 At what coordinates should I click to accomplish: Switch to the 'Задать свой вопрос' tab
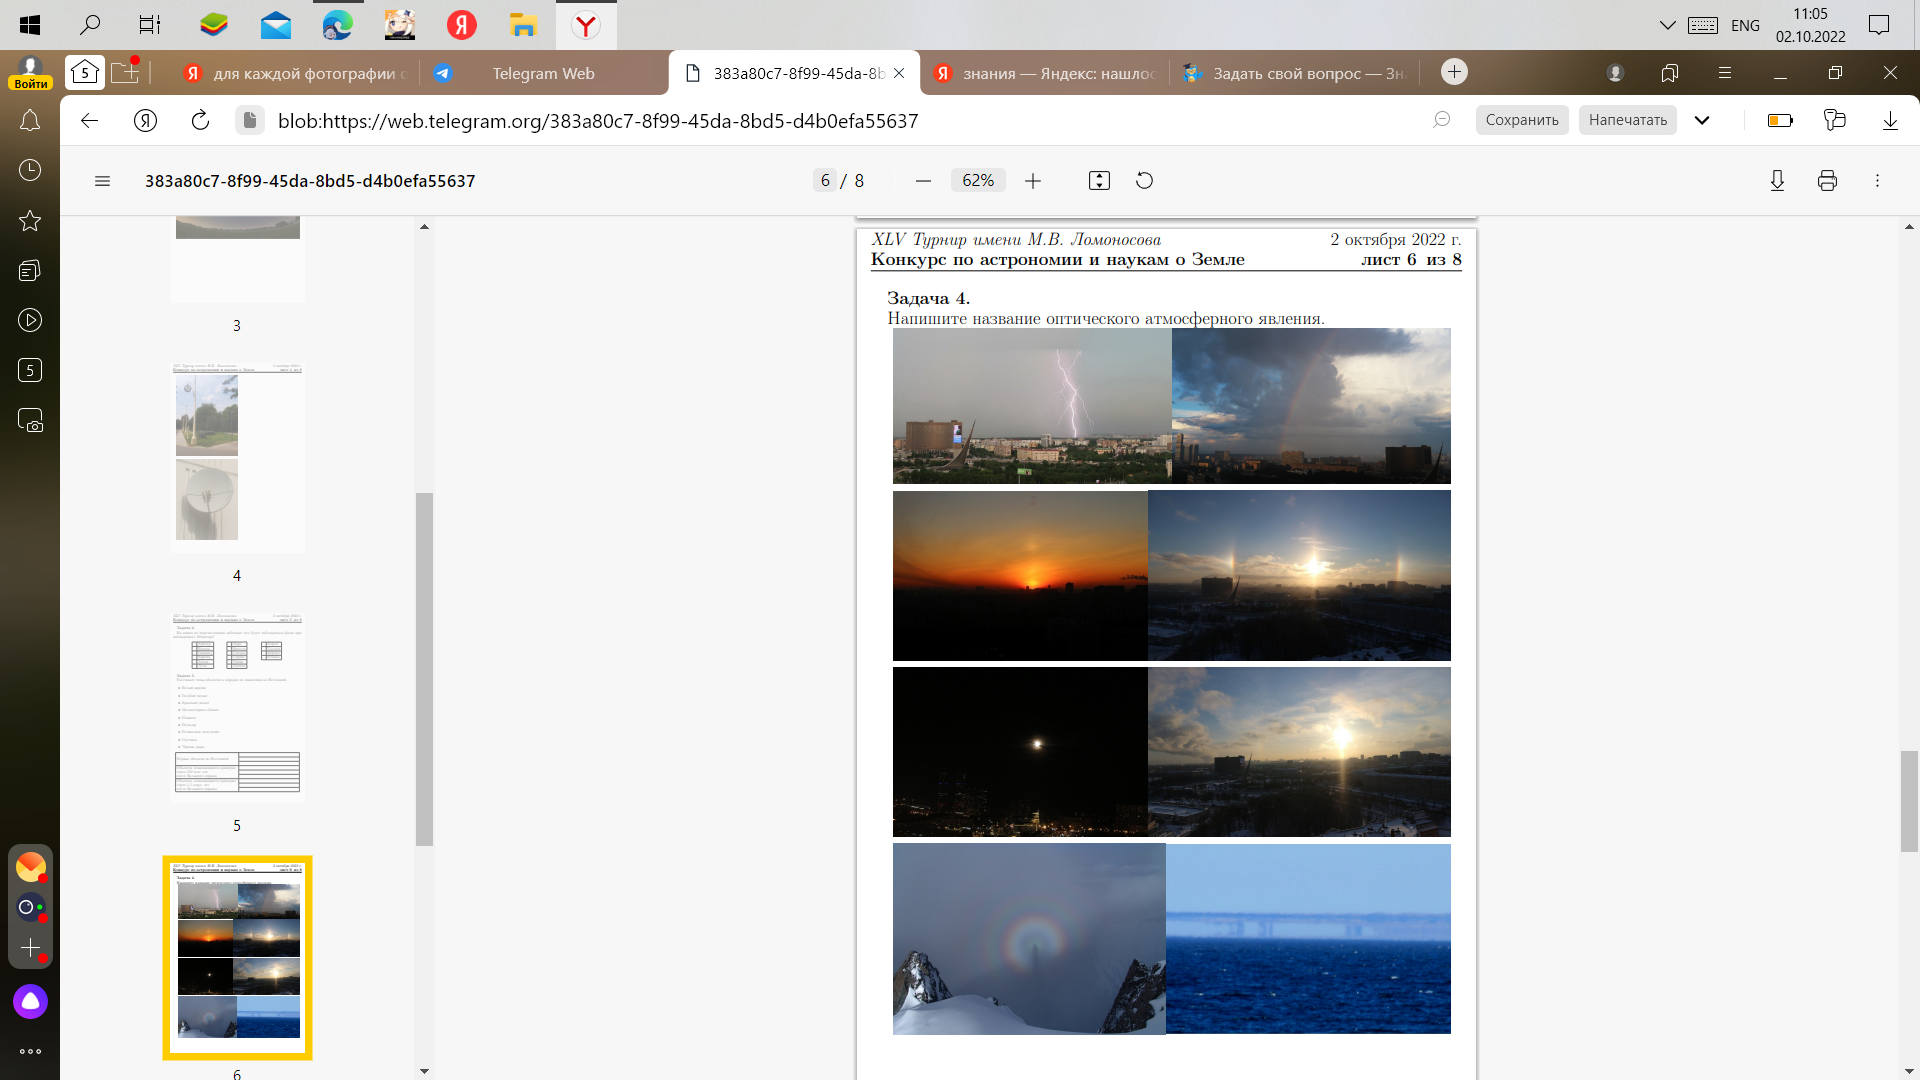point(1295,73)
